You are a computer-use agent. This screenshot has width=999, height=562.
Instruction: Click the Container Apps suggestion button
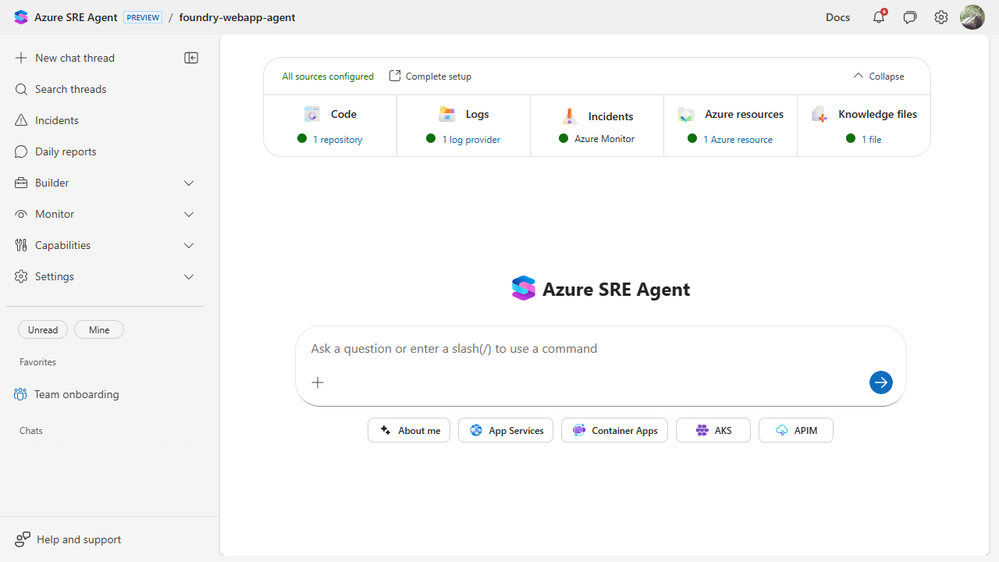pos(614,430)
